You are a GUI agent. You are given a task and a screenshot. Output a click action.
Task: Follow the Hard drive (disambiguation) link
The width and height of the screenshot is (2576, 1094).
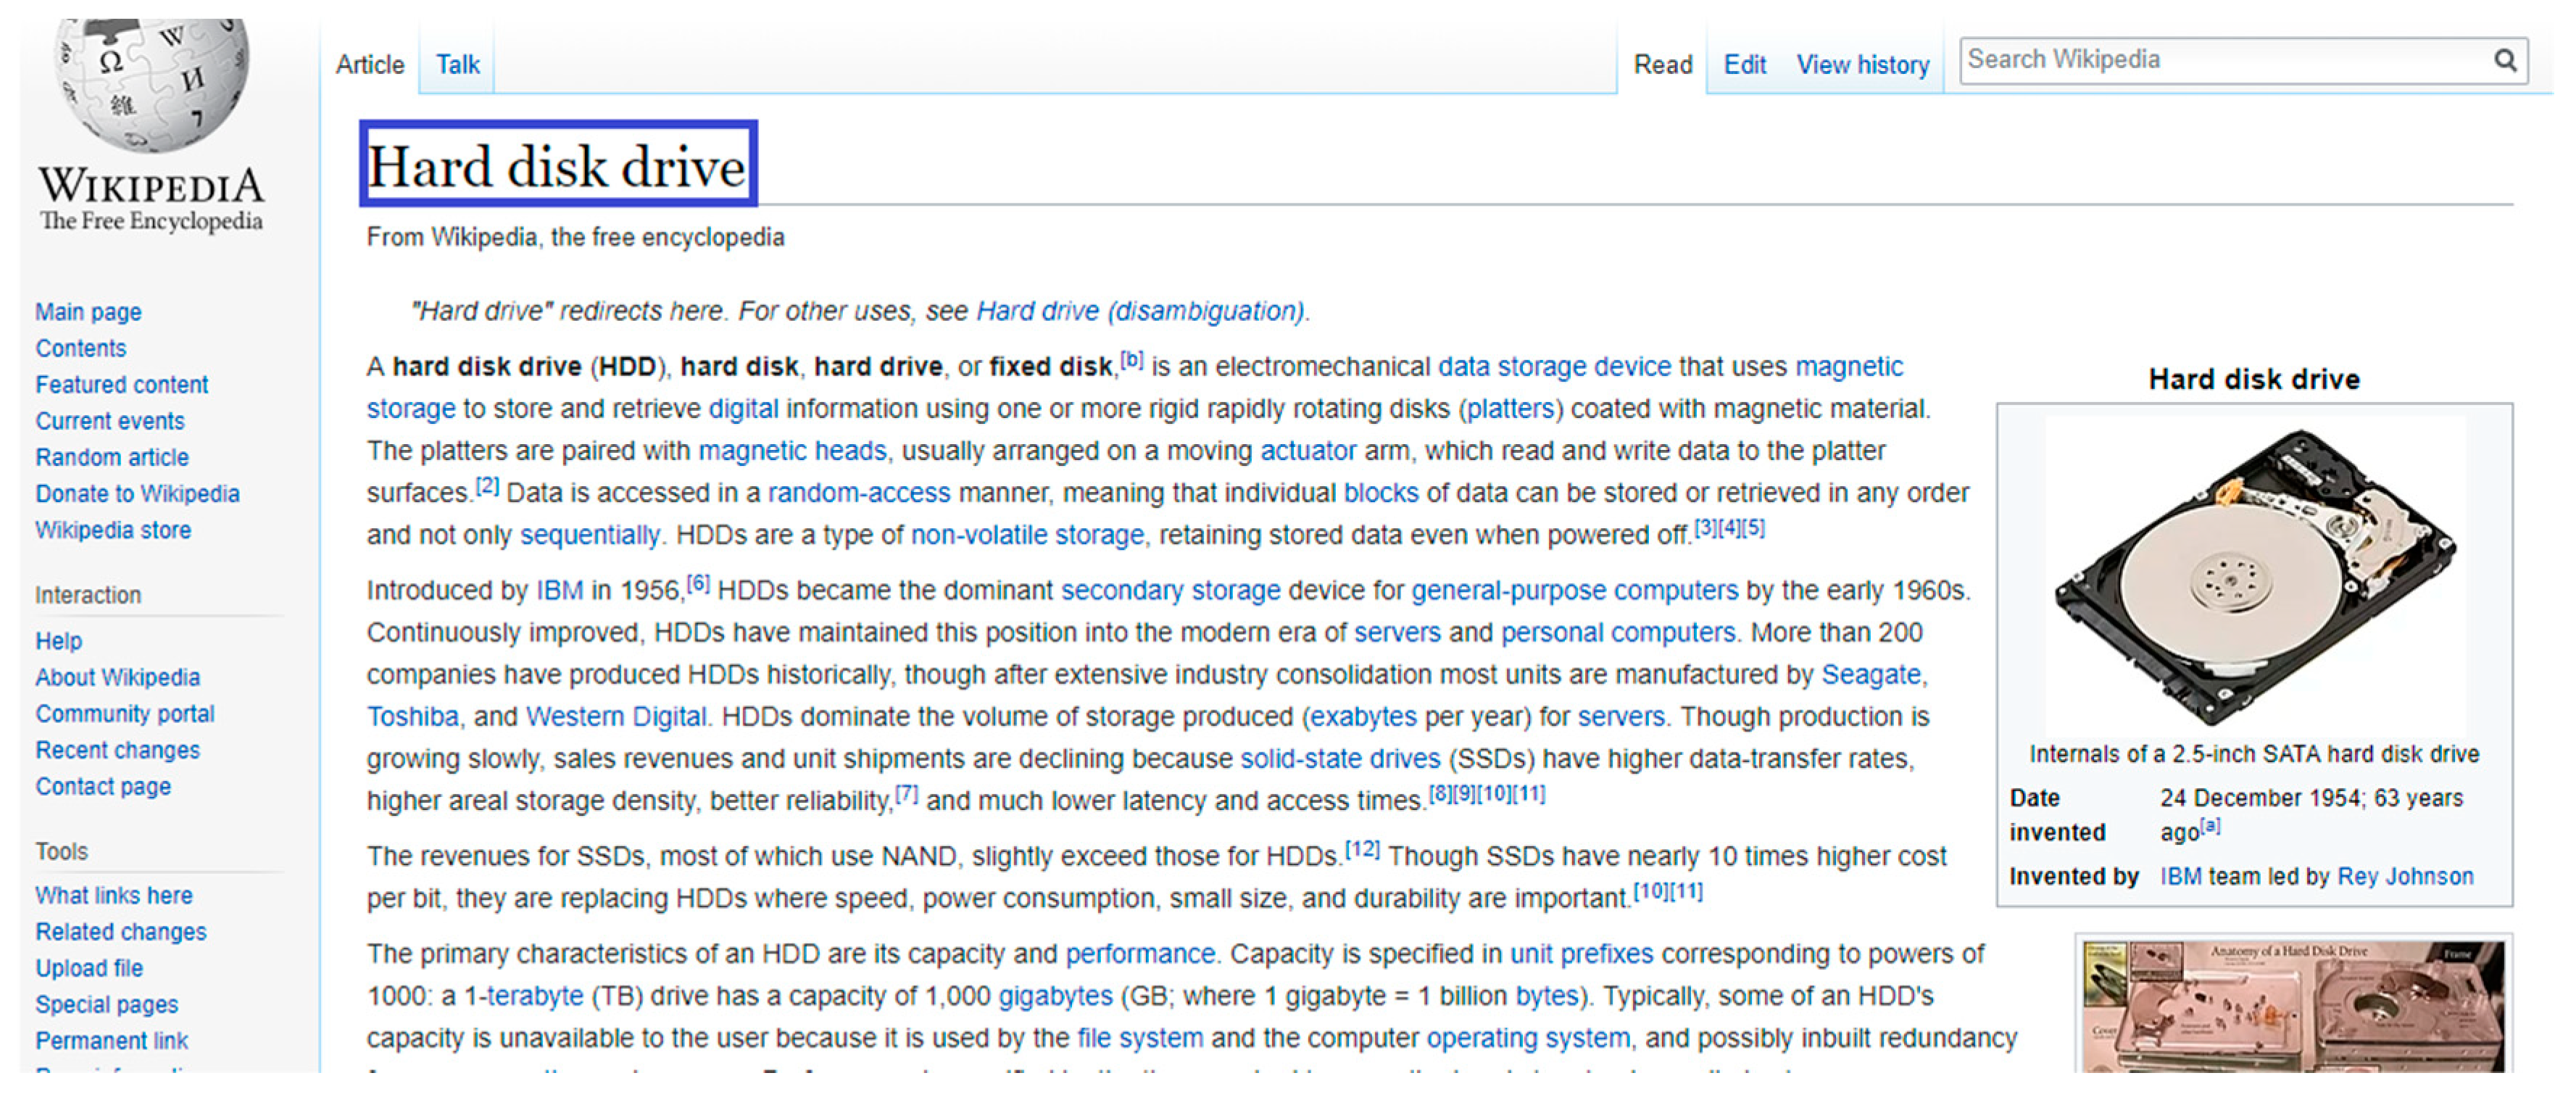point(1139,312)
